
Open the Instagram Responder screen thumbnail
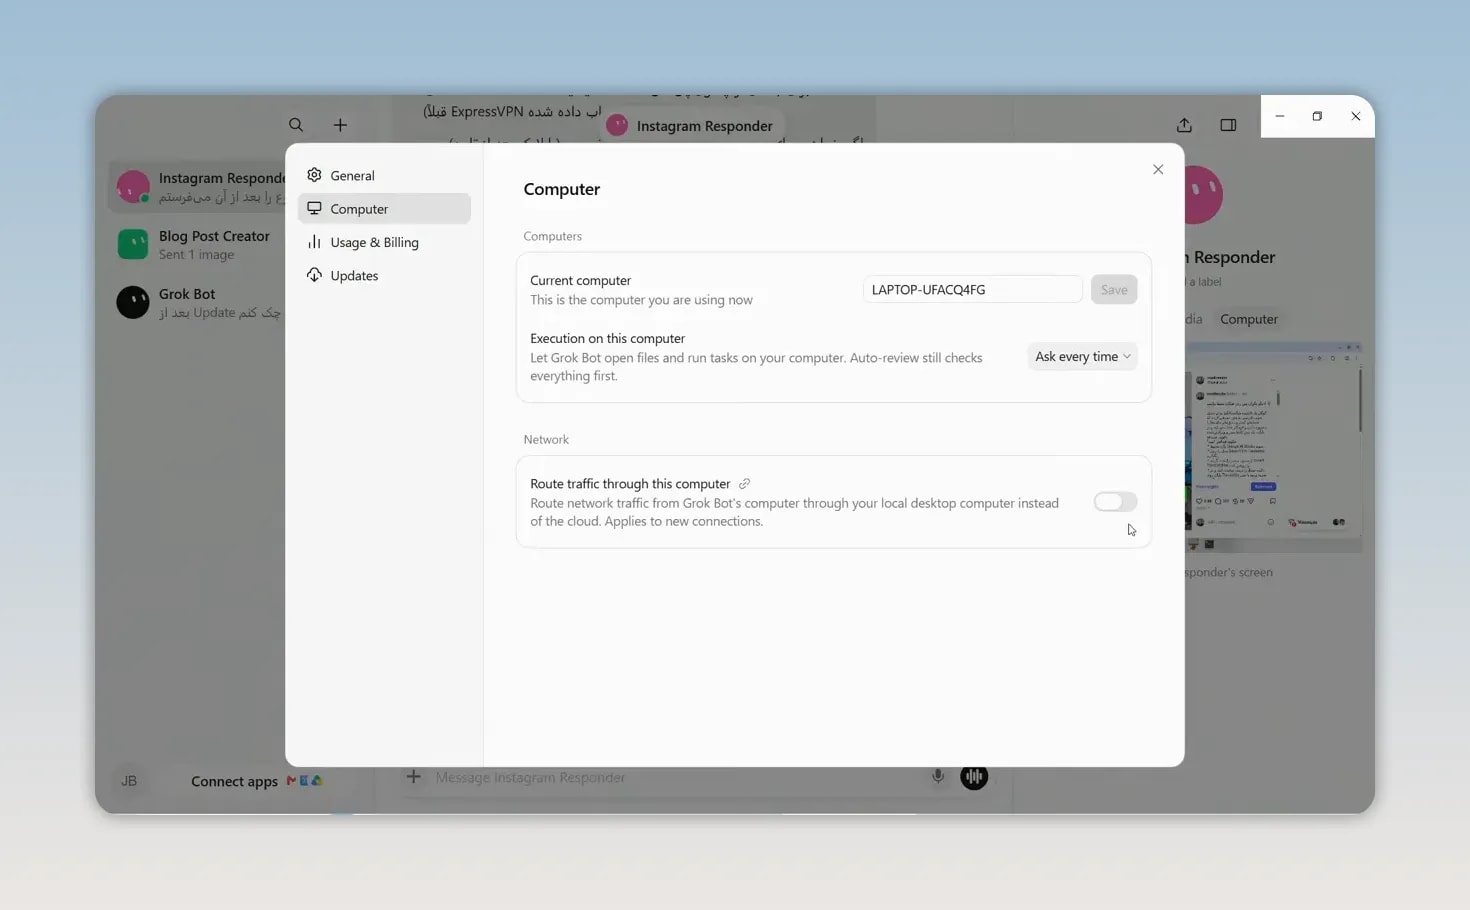1274,447
